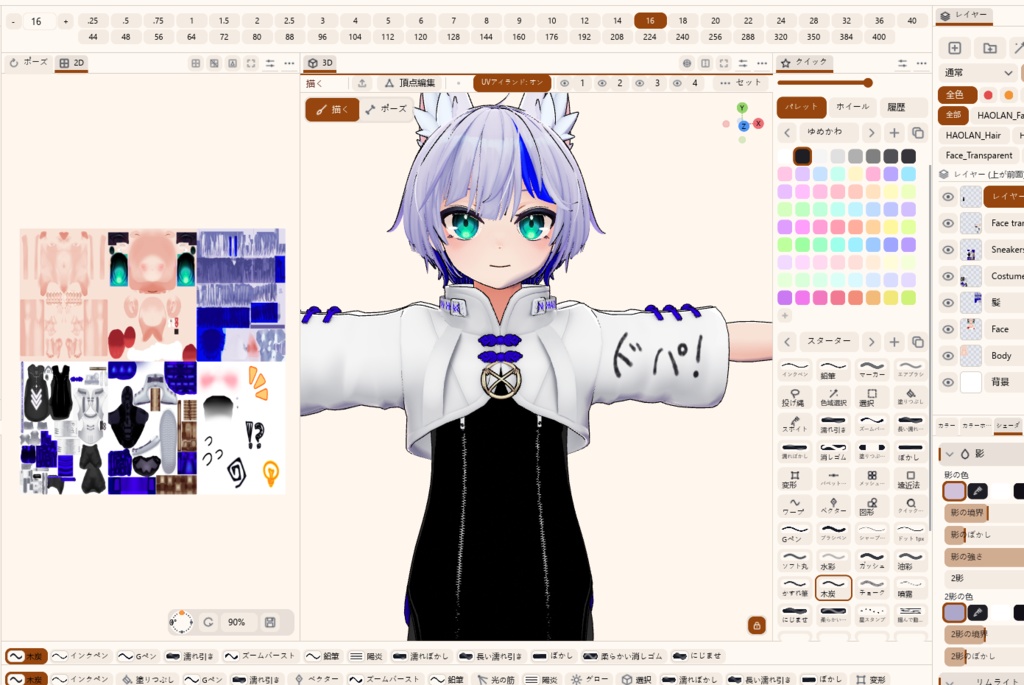Go to next palette after ゆめかわ
Viewport: 1024px width, 685px height.
[x=871, y=133]
